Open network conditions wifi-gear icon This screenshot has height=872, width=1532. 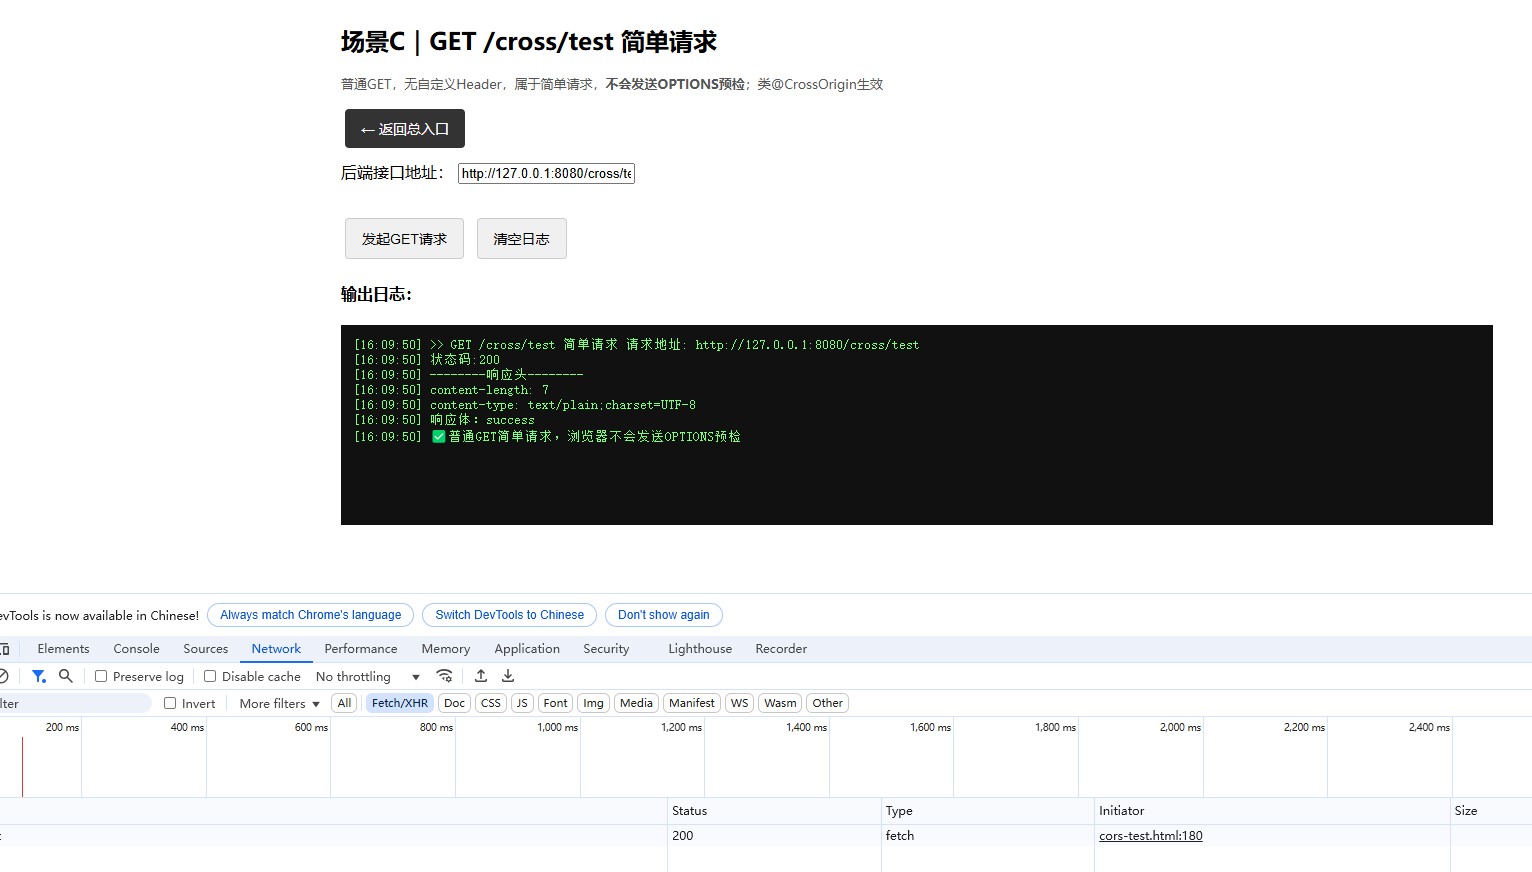click(x=445, y=676)
